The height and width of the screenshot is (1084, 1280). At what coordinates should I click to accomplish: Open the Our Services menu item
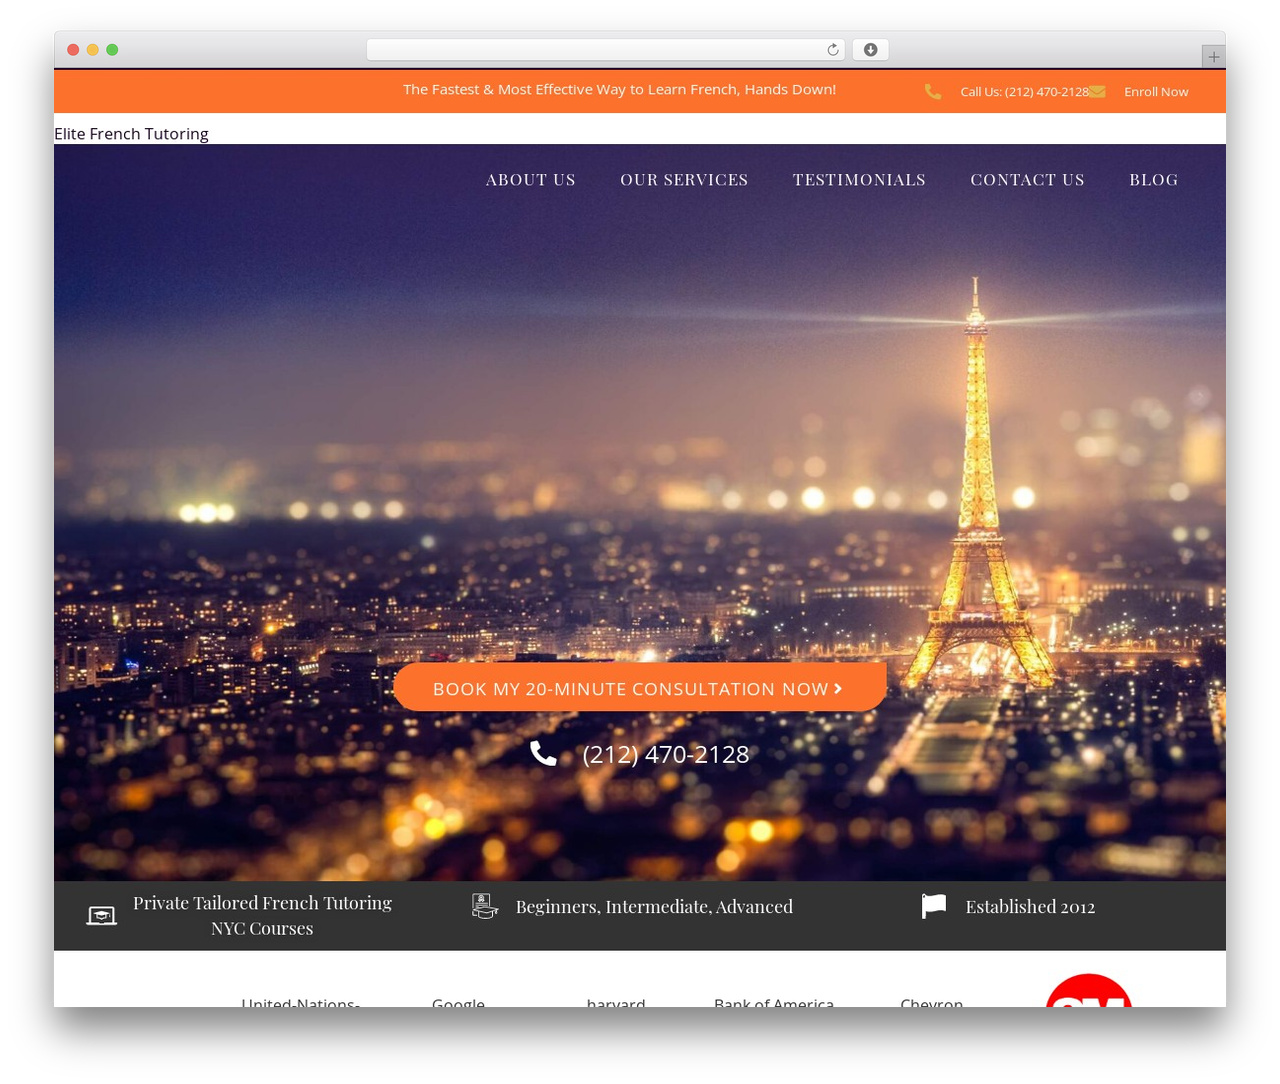tap(684, 179)
